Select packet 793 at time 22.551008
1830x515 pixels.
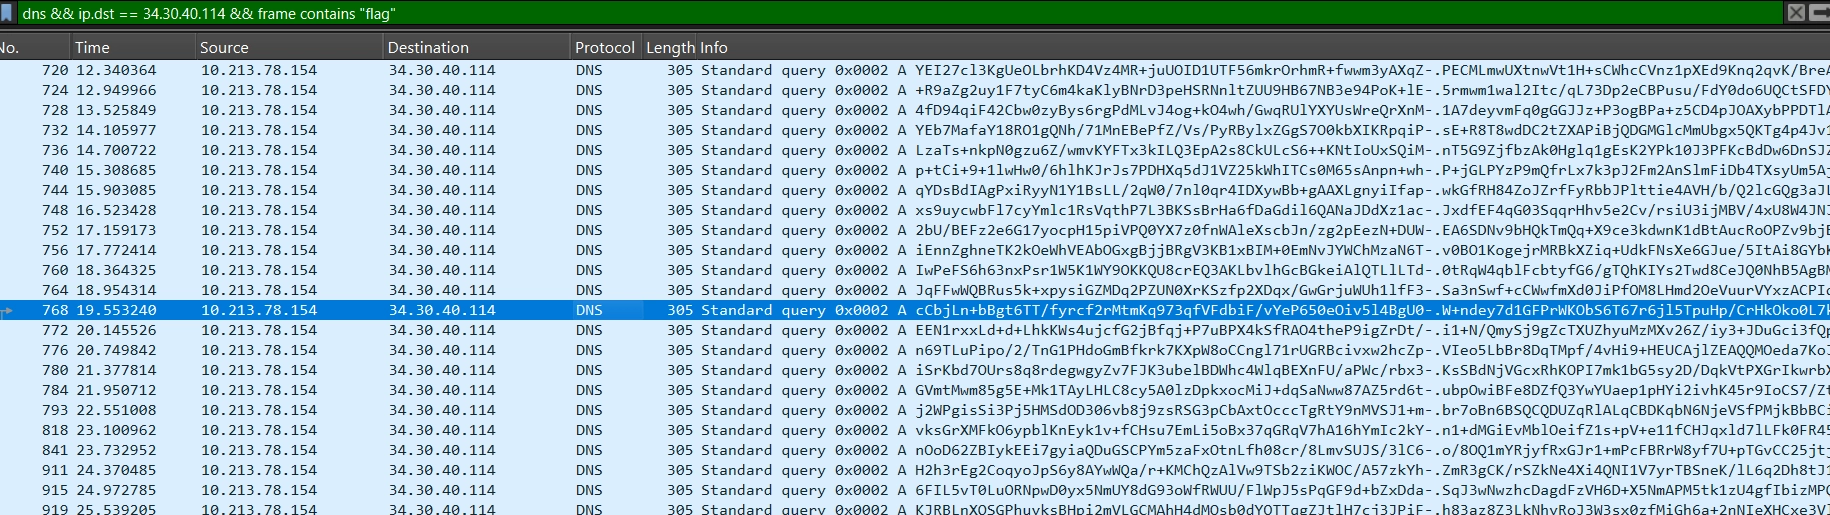point(915,410)
